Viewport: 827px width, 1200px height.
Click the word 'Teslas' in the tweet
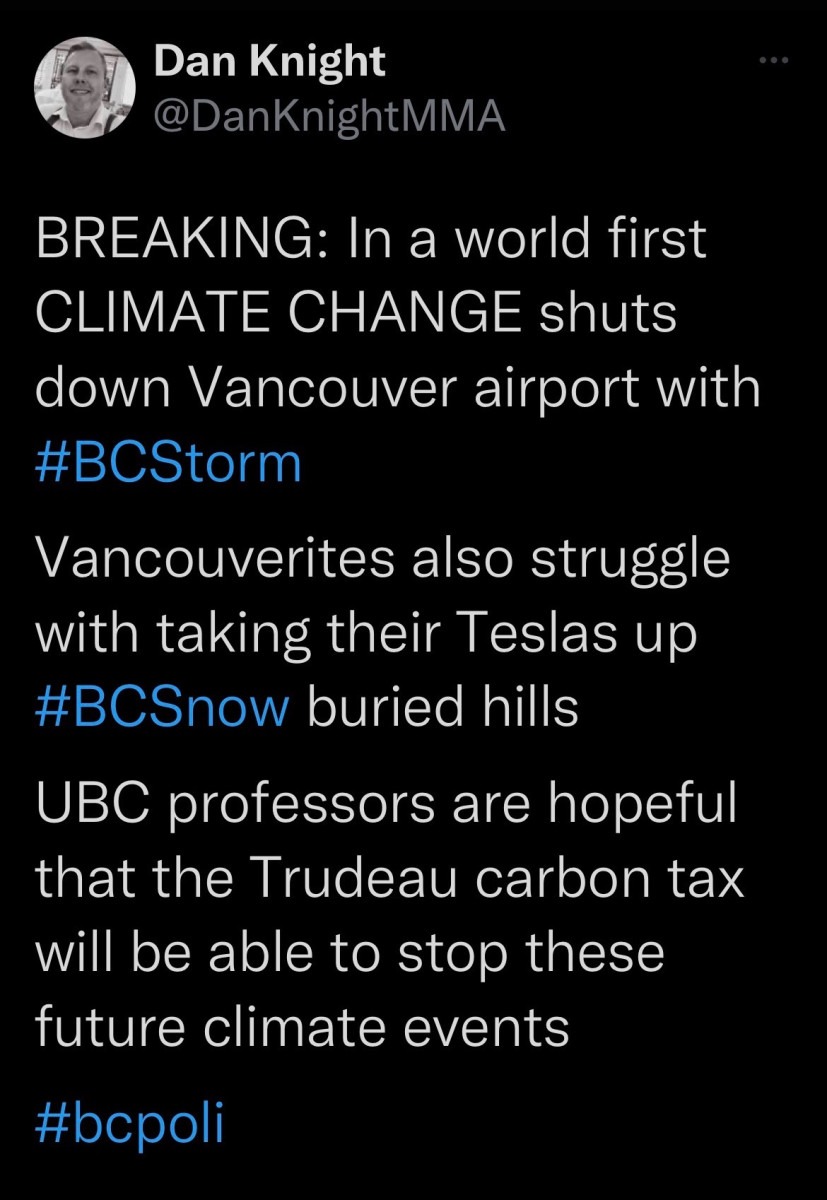[541, 634]
